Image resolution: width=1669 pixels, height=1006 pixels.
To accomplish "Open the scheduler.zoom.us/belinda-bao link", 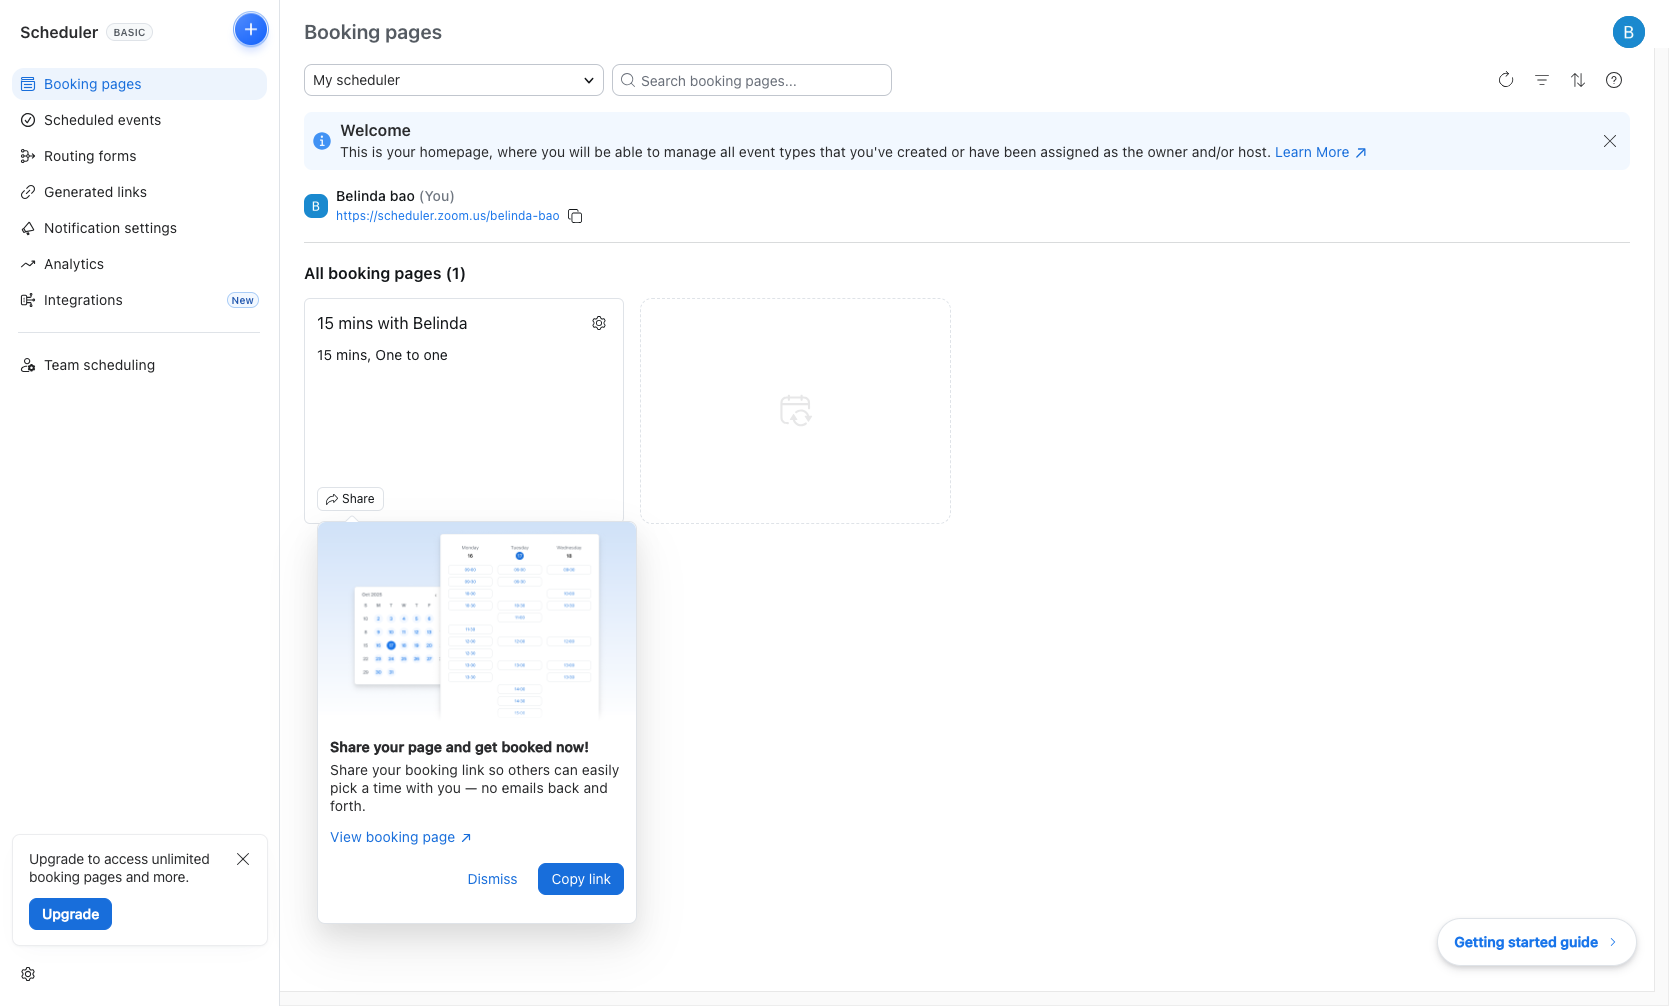I will coord(448,216).
